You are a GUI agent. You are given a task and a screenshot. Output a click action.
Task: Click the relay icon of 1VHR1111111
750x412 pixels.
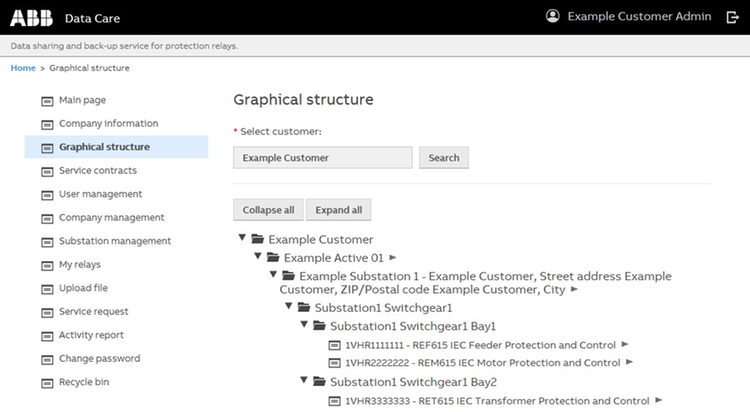[x=334, y=345]
